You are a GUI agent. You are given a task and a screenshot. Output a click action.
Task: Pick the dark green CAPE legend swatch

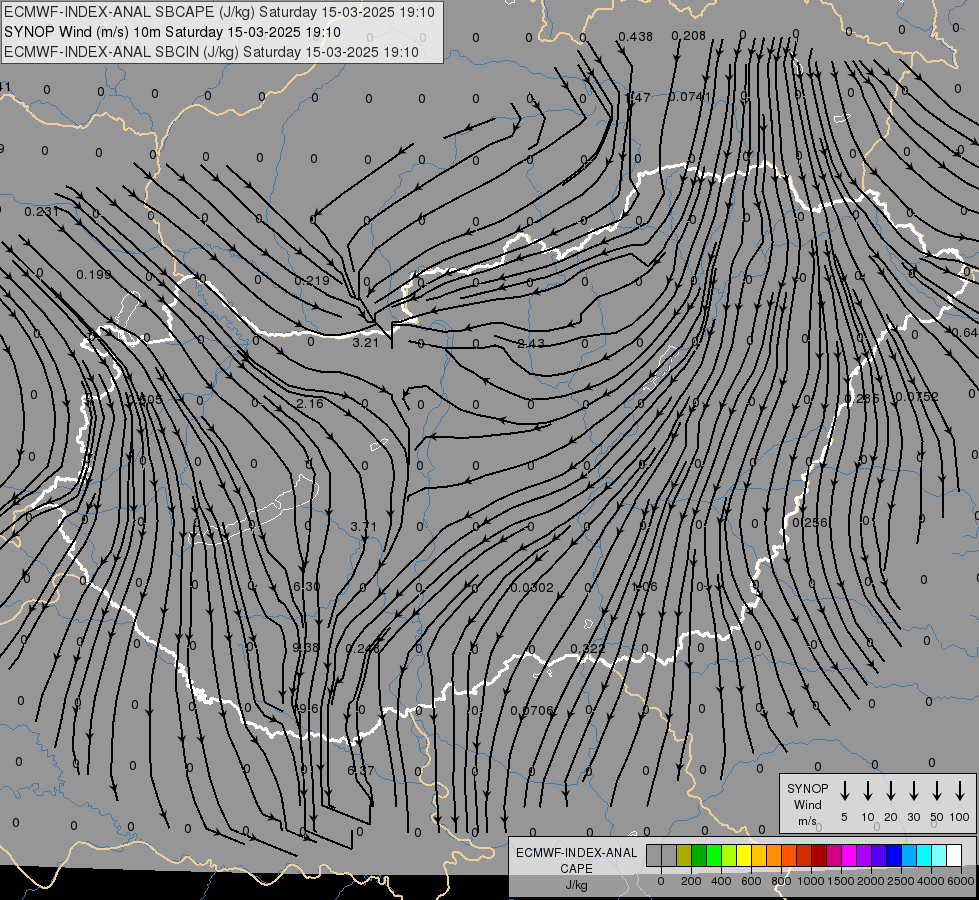coord(699,855)
